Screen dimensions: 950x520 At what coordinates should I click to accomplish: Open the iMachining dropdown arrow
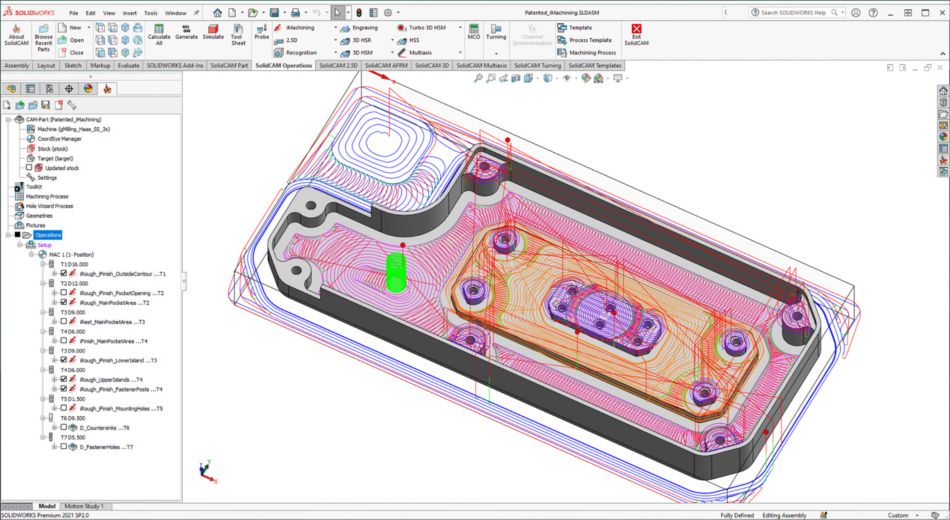[335, 28]
